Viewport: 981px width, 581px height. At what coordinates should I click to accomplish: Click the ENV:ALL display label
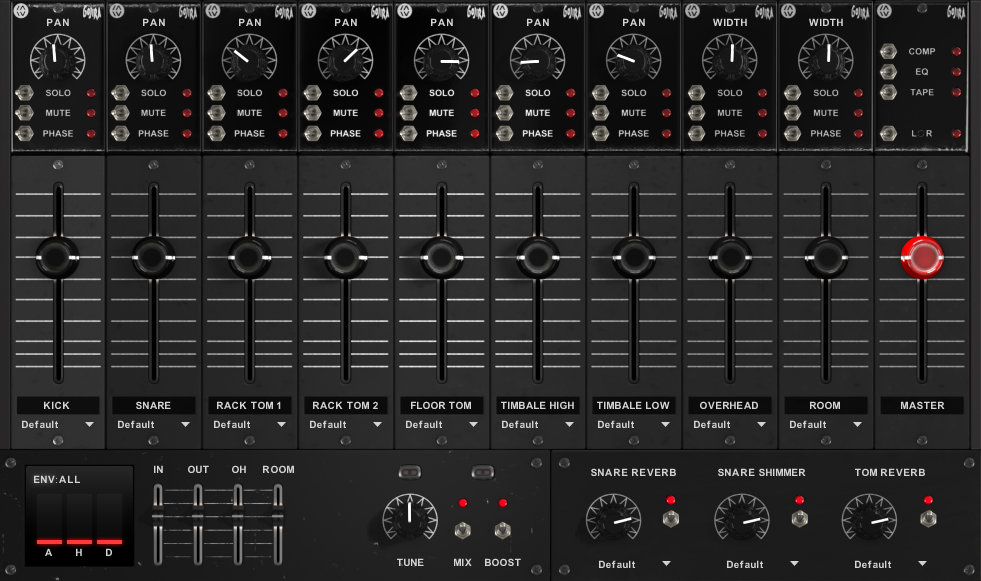tap(57, 480)
